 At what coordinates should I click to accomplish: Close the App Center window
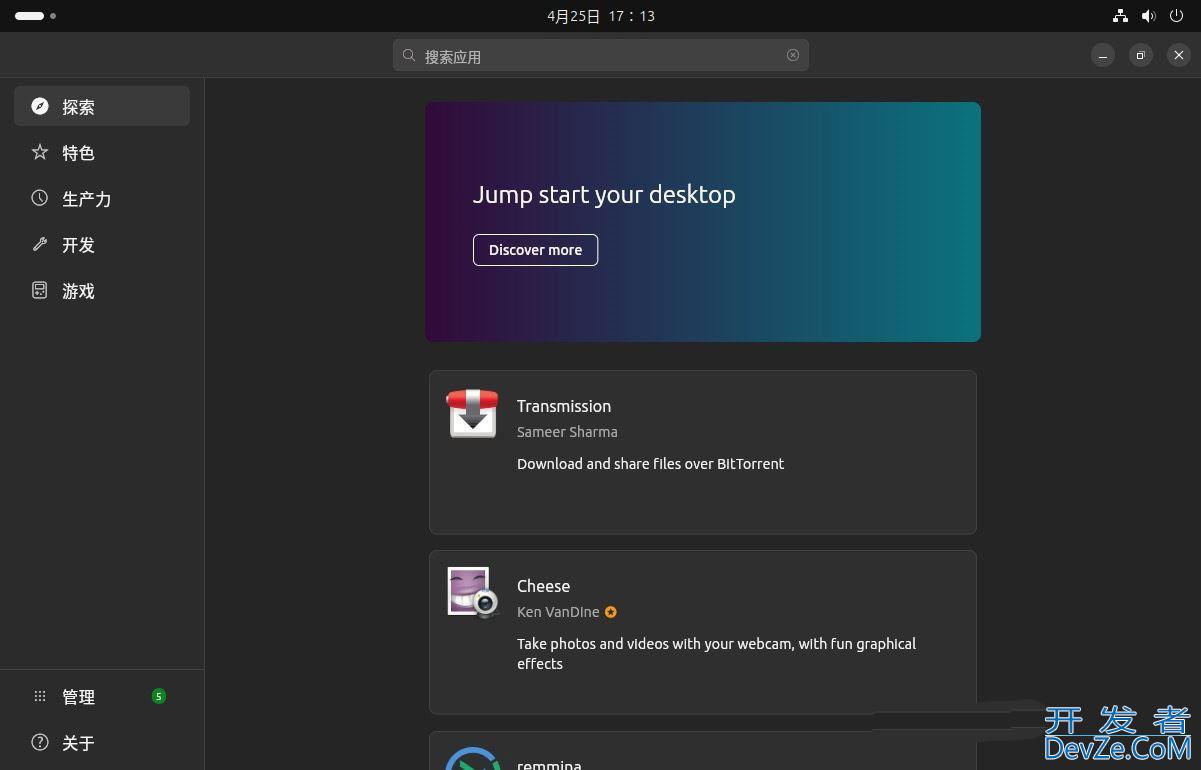(x=1179, y=55)
